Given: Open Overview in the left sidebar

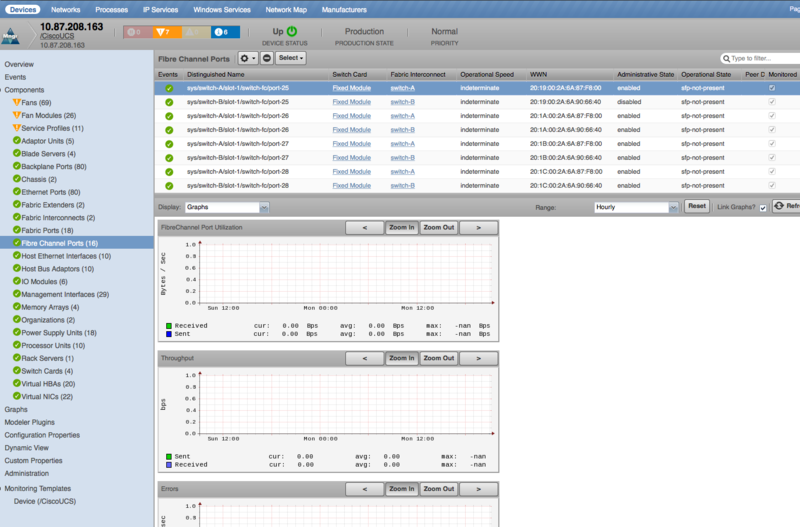Looking at the screenshot, I should tap(19, 64).
